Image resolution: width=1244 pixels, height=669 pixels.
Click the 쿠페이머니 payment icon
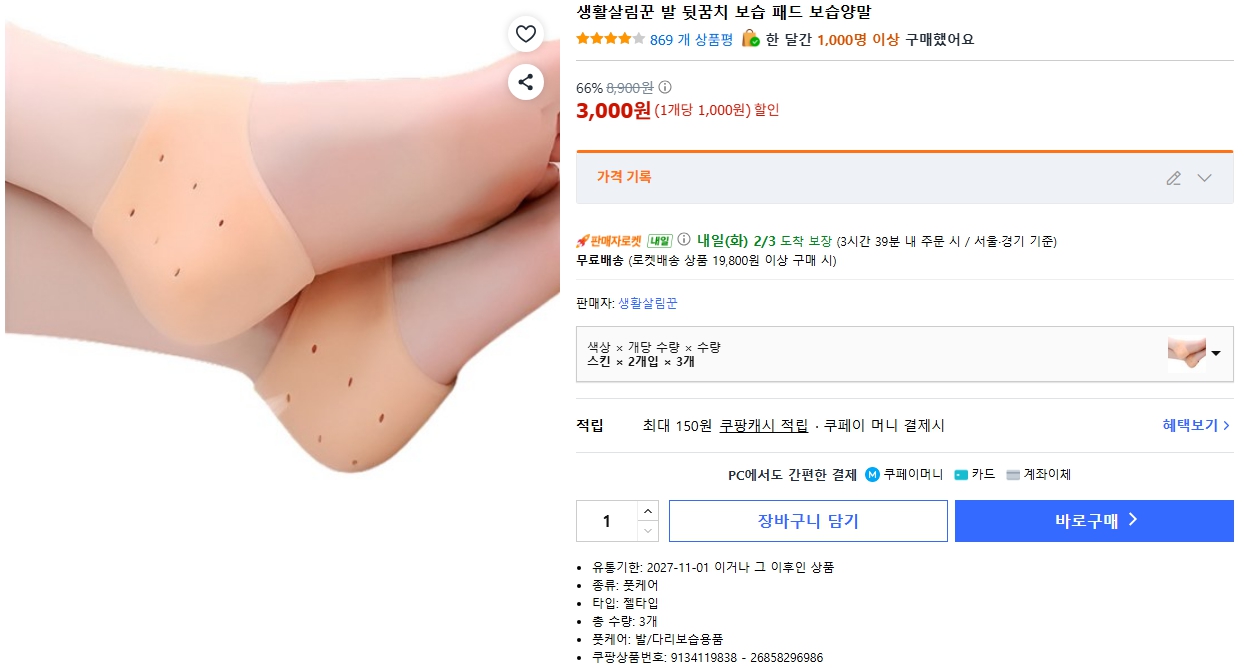tap(872, 474)
